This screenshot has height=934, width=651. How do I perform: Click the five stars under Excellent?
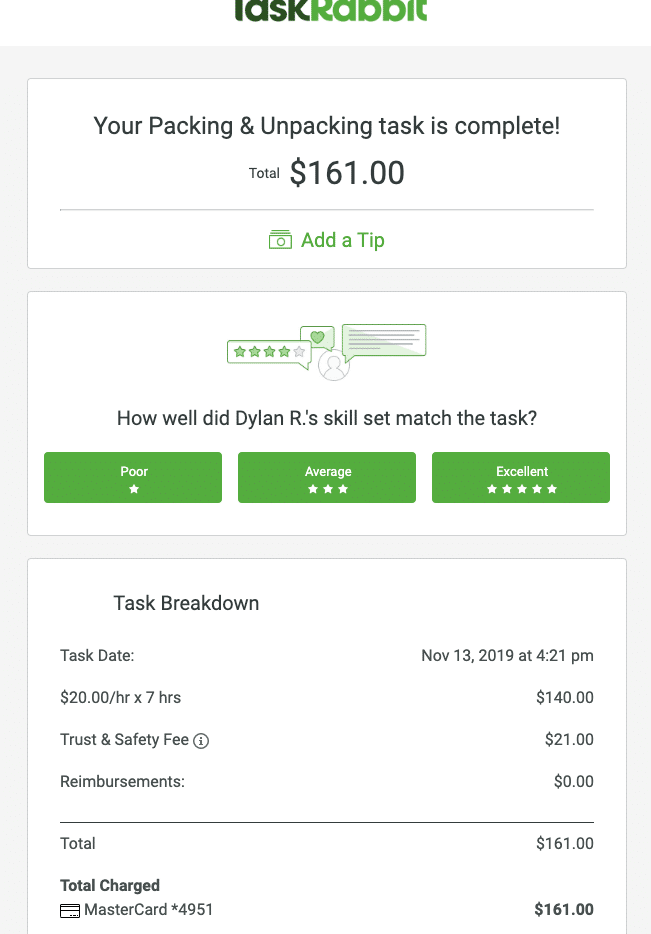click(x=521, y=490)
